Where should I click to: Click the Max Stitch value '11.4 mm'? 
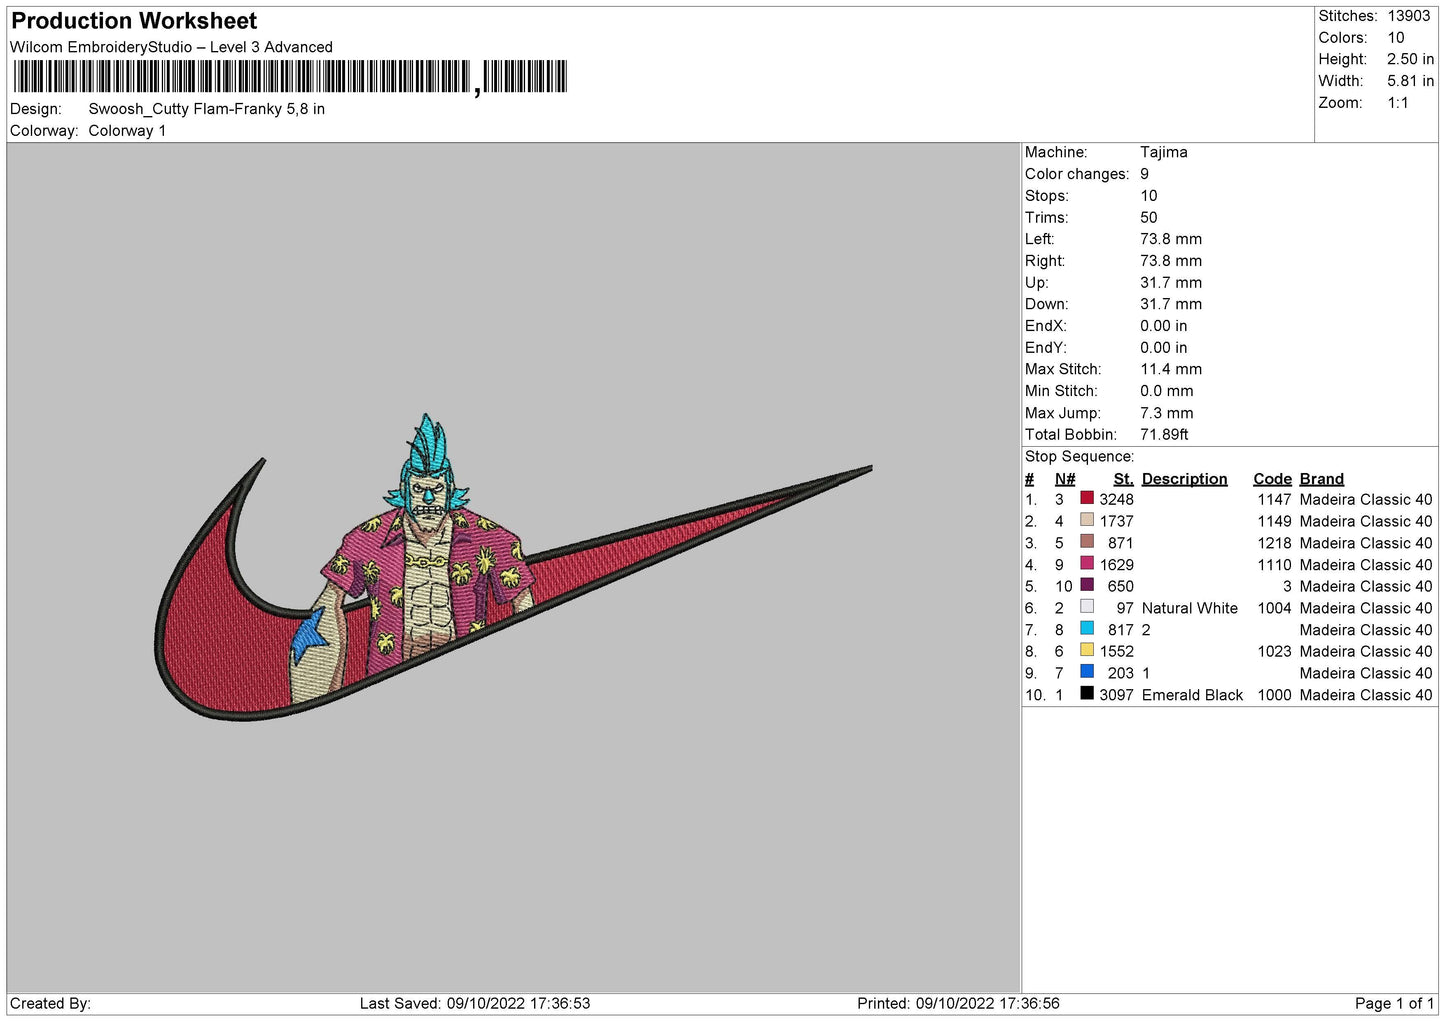[x=1171, y=369]
